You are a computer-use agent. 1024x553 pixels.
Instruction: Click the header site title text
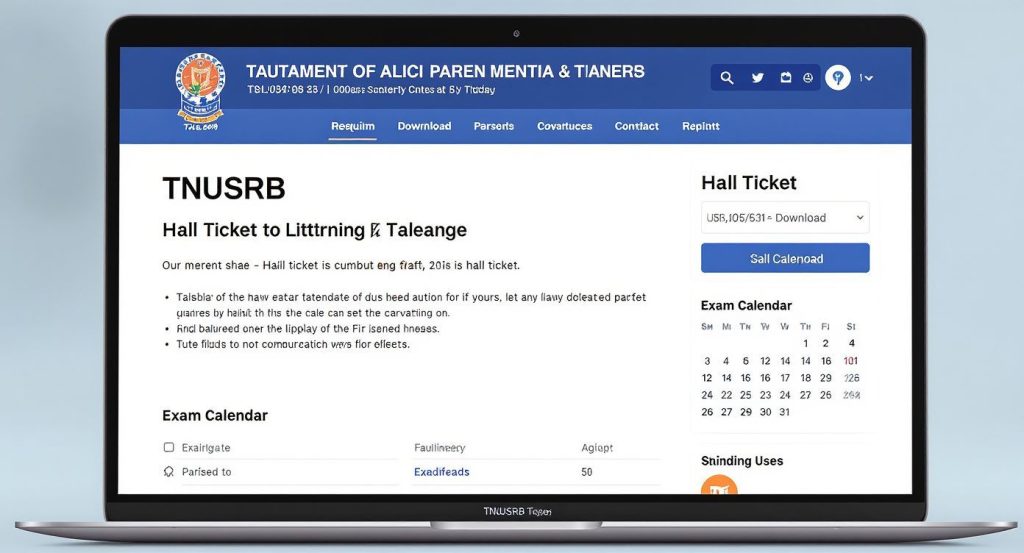coord(445,71)
